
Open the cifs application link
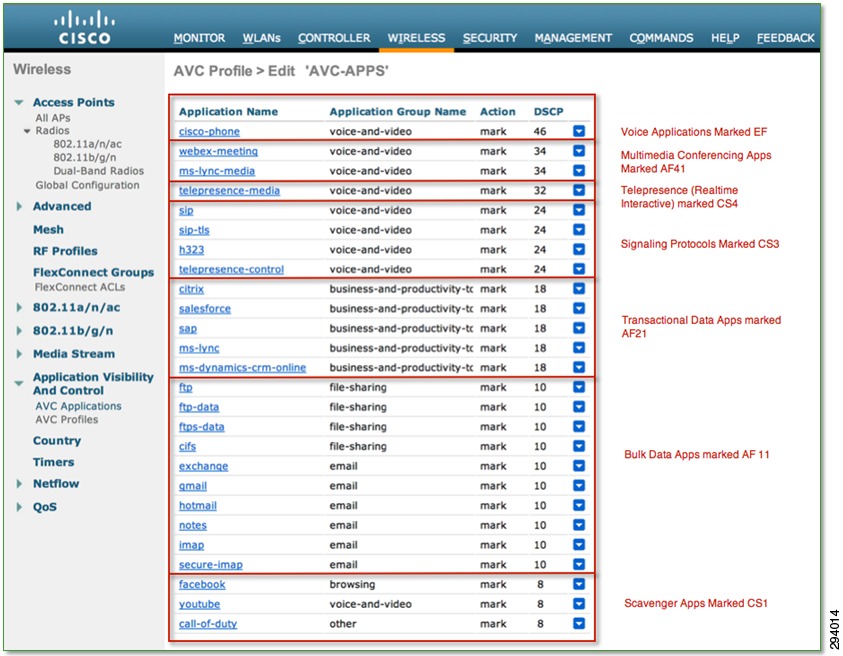[187, 447]
